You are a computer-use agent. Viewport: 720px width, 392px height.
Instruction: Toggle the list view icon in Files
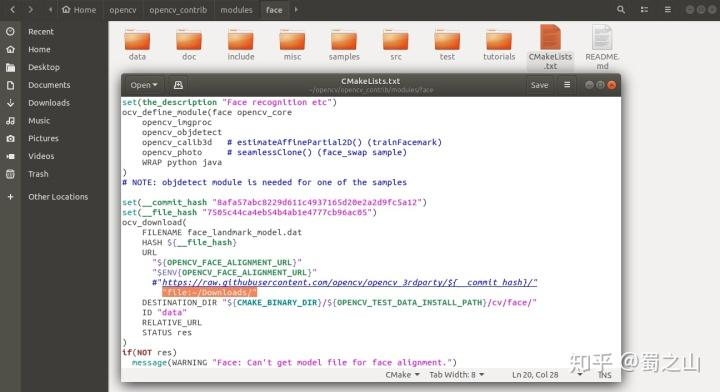pos(644,9)
